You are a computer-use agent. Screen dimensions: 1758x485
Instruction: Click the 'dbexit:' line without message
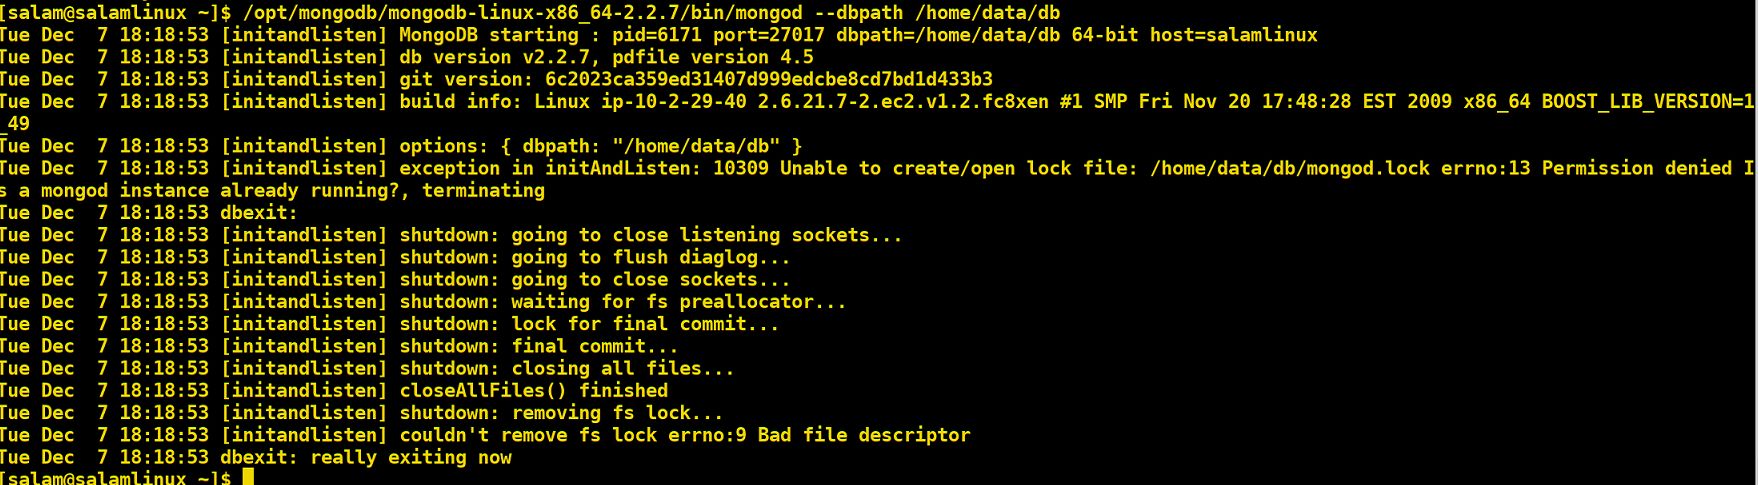point(149,213)
